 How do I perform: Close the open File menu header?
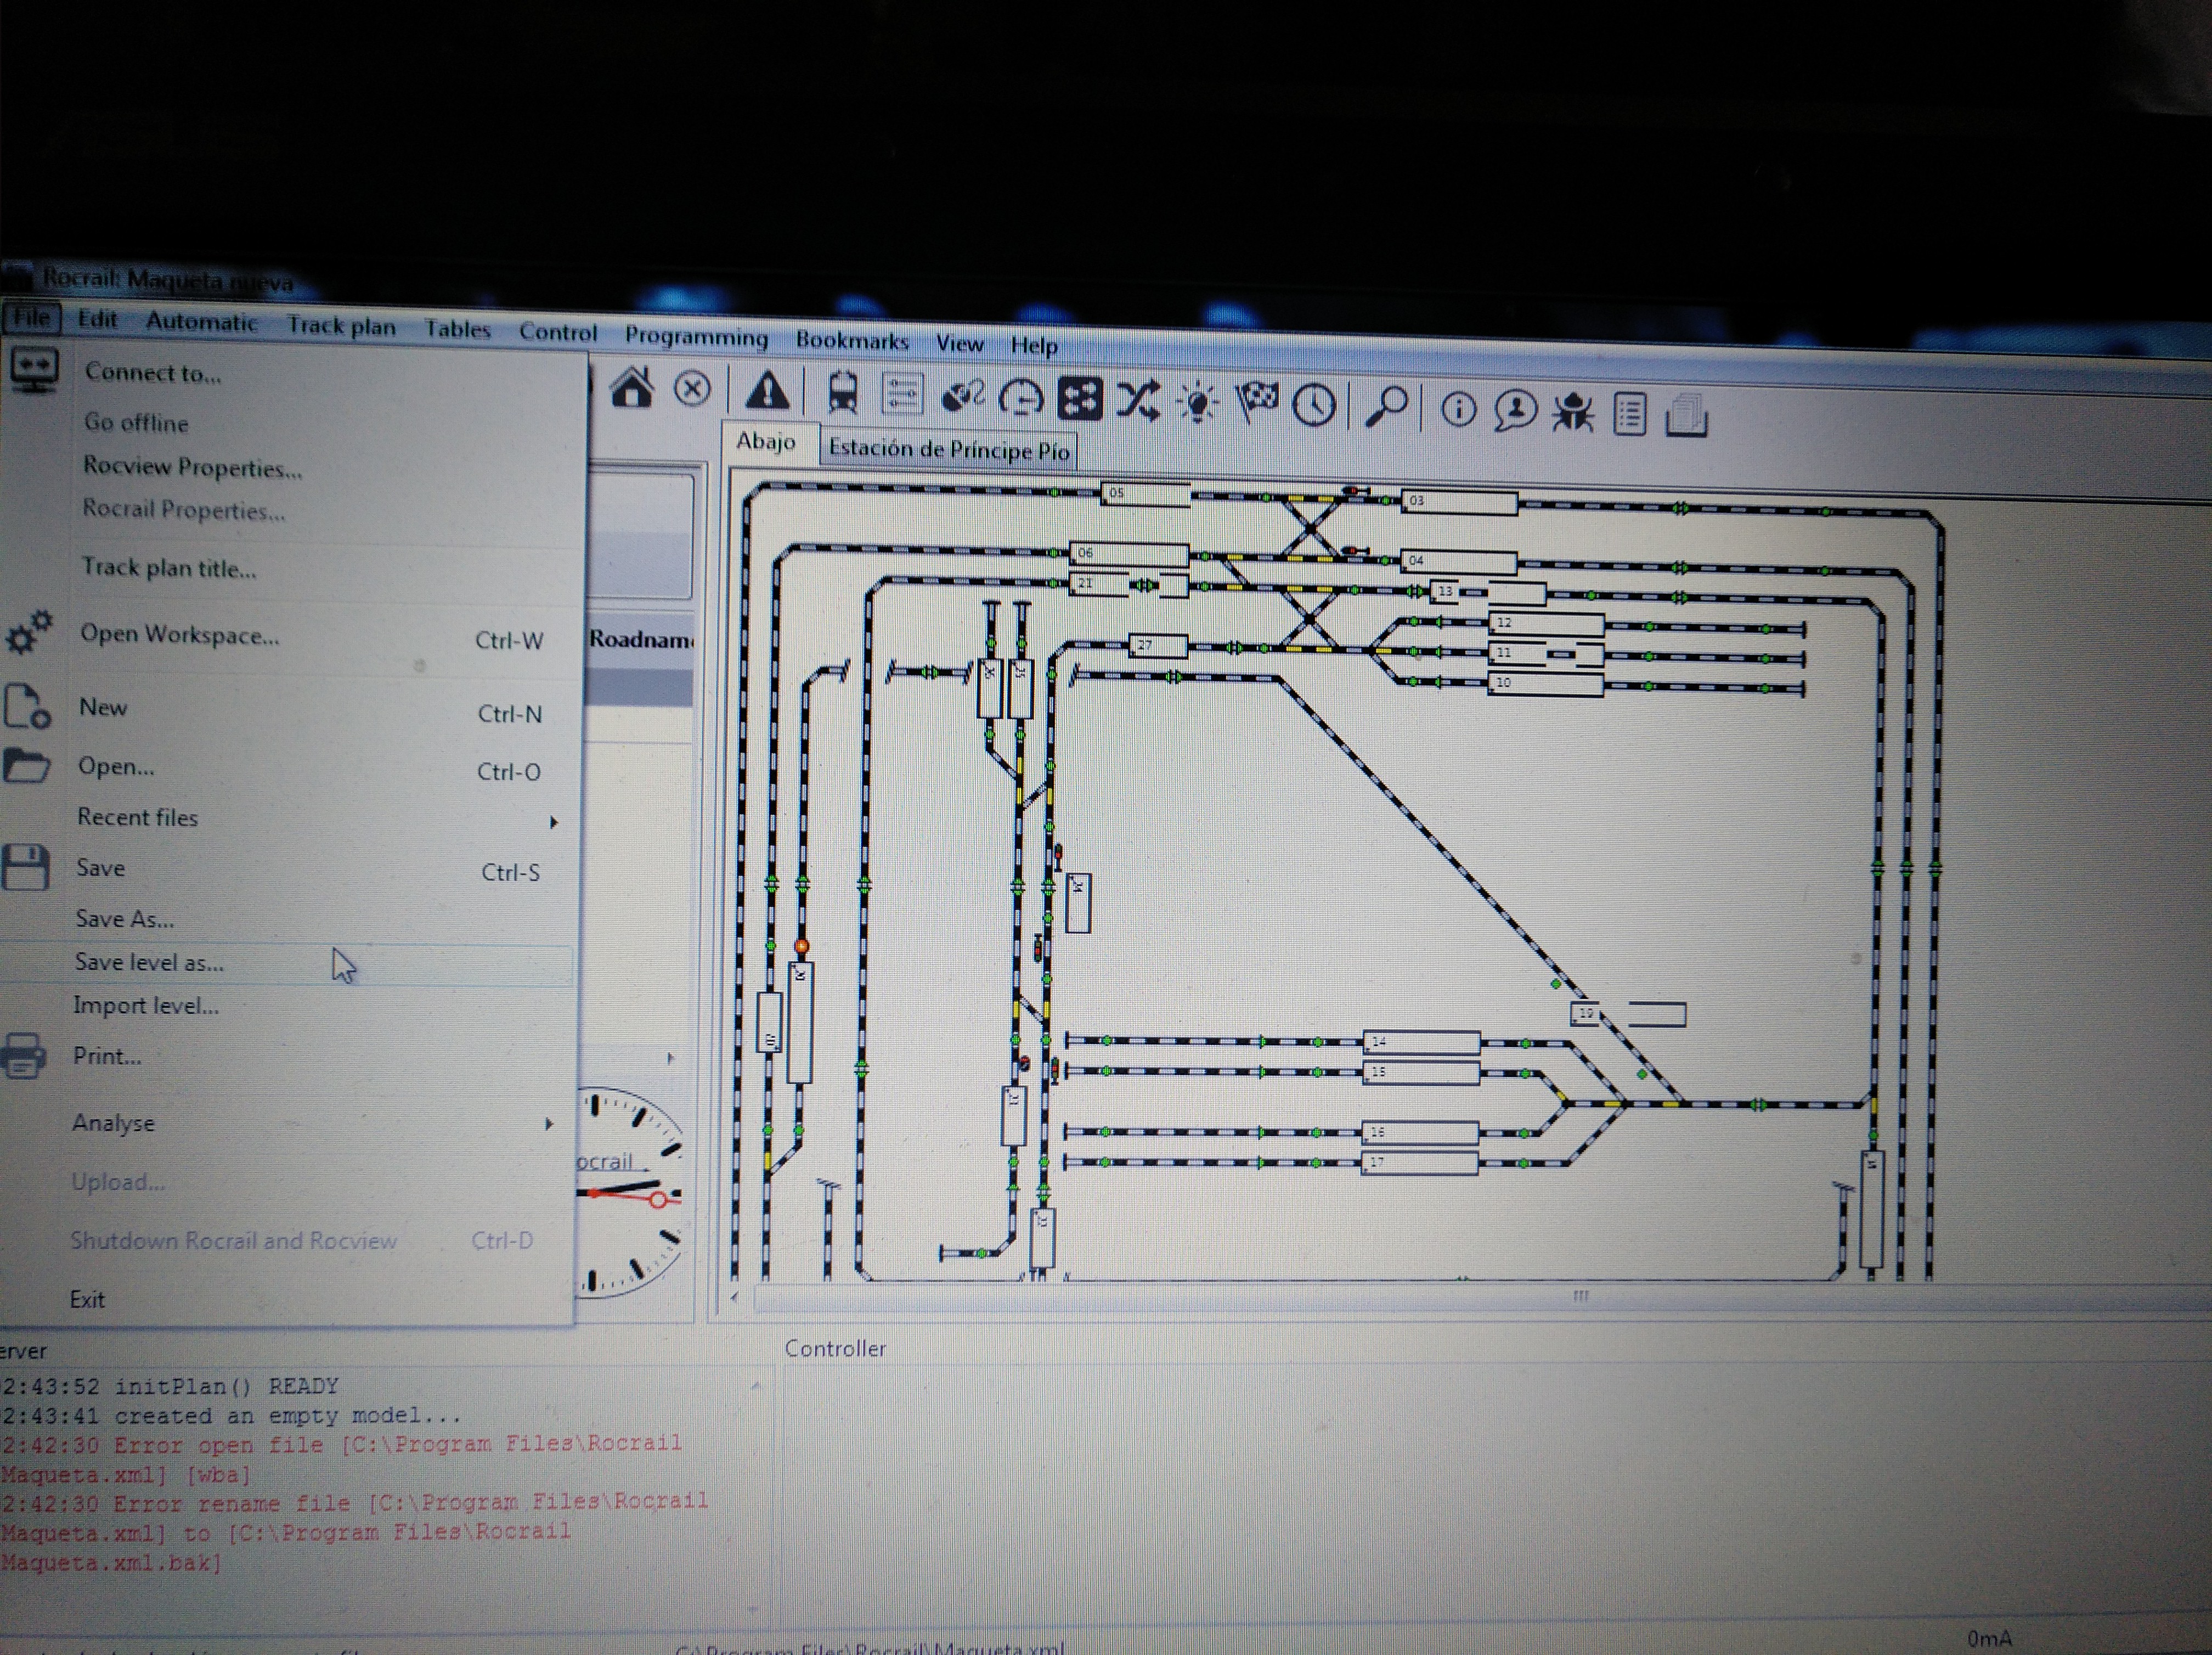pyautogui.click(x=31, y=317)
